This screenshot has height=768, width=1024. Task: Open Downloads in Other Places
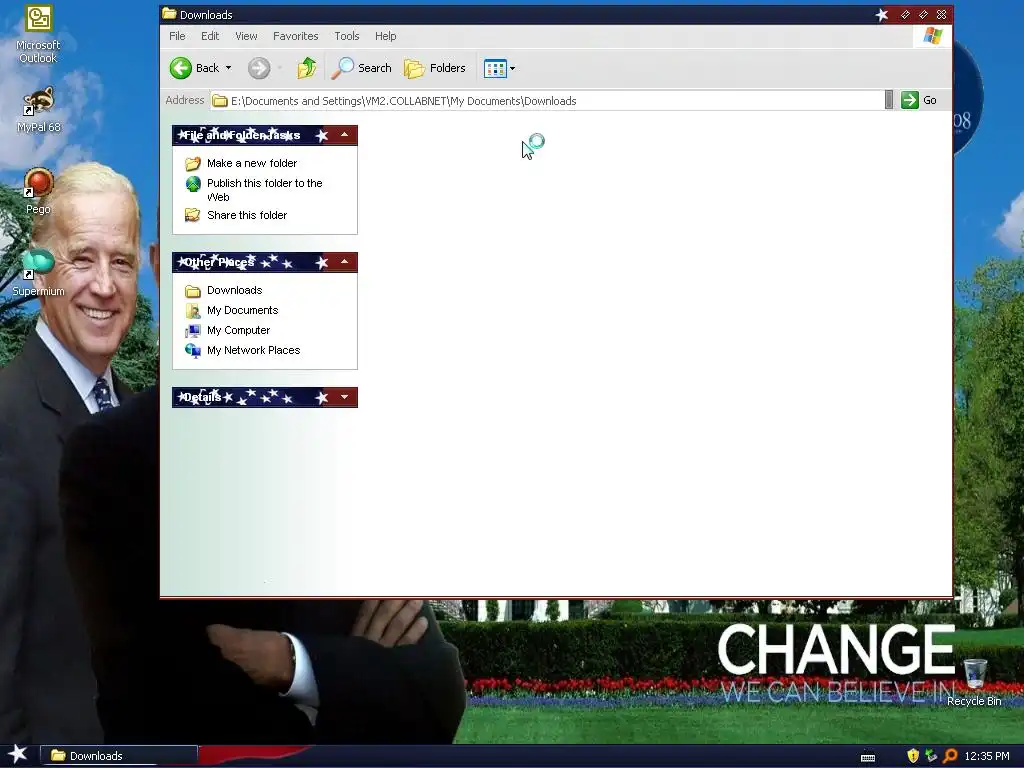(234, 290)
